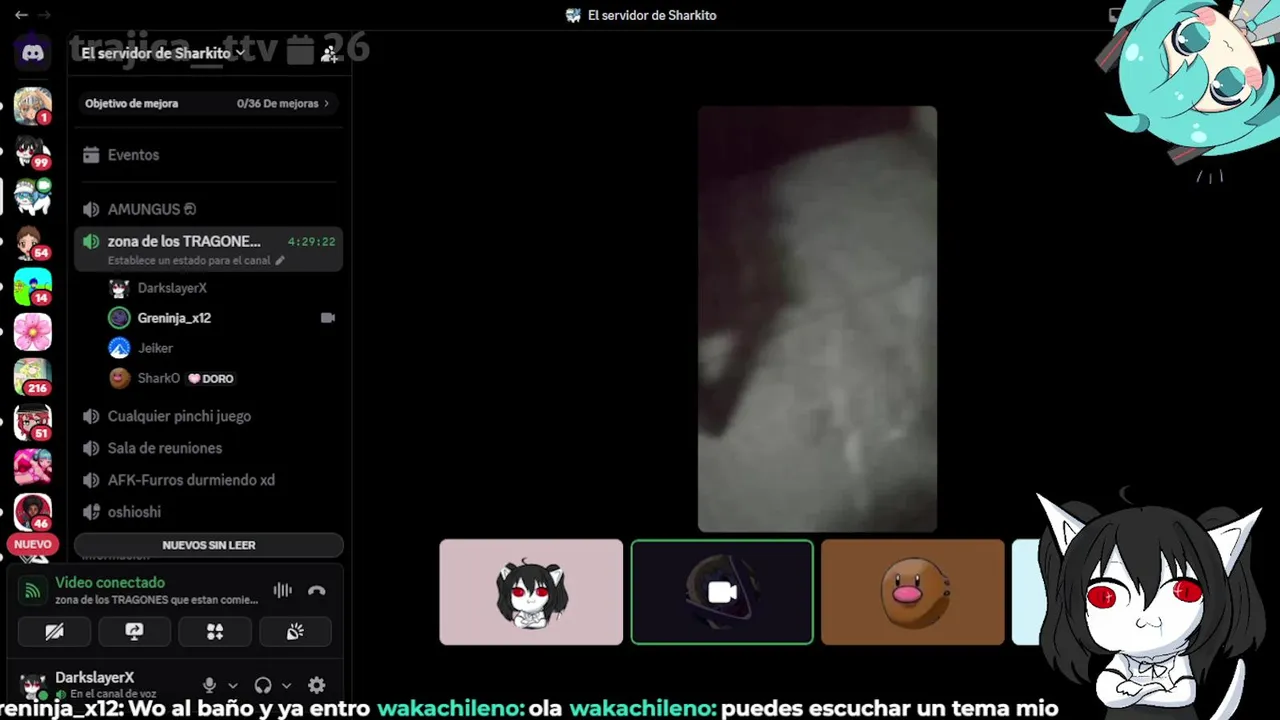This screenshot has height=720, width=1280.
Task: Click the main video stream view
Action: [x=817, y=318]
